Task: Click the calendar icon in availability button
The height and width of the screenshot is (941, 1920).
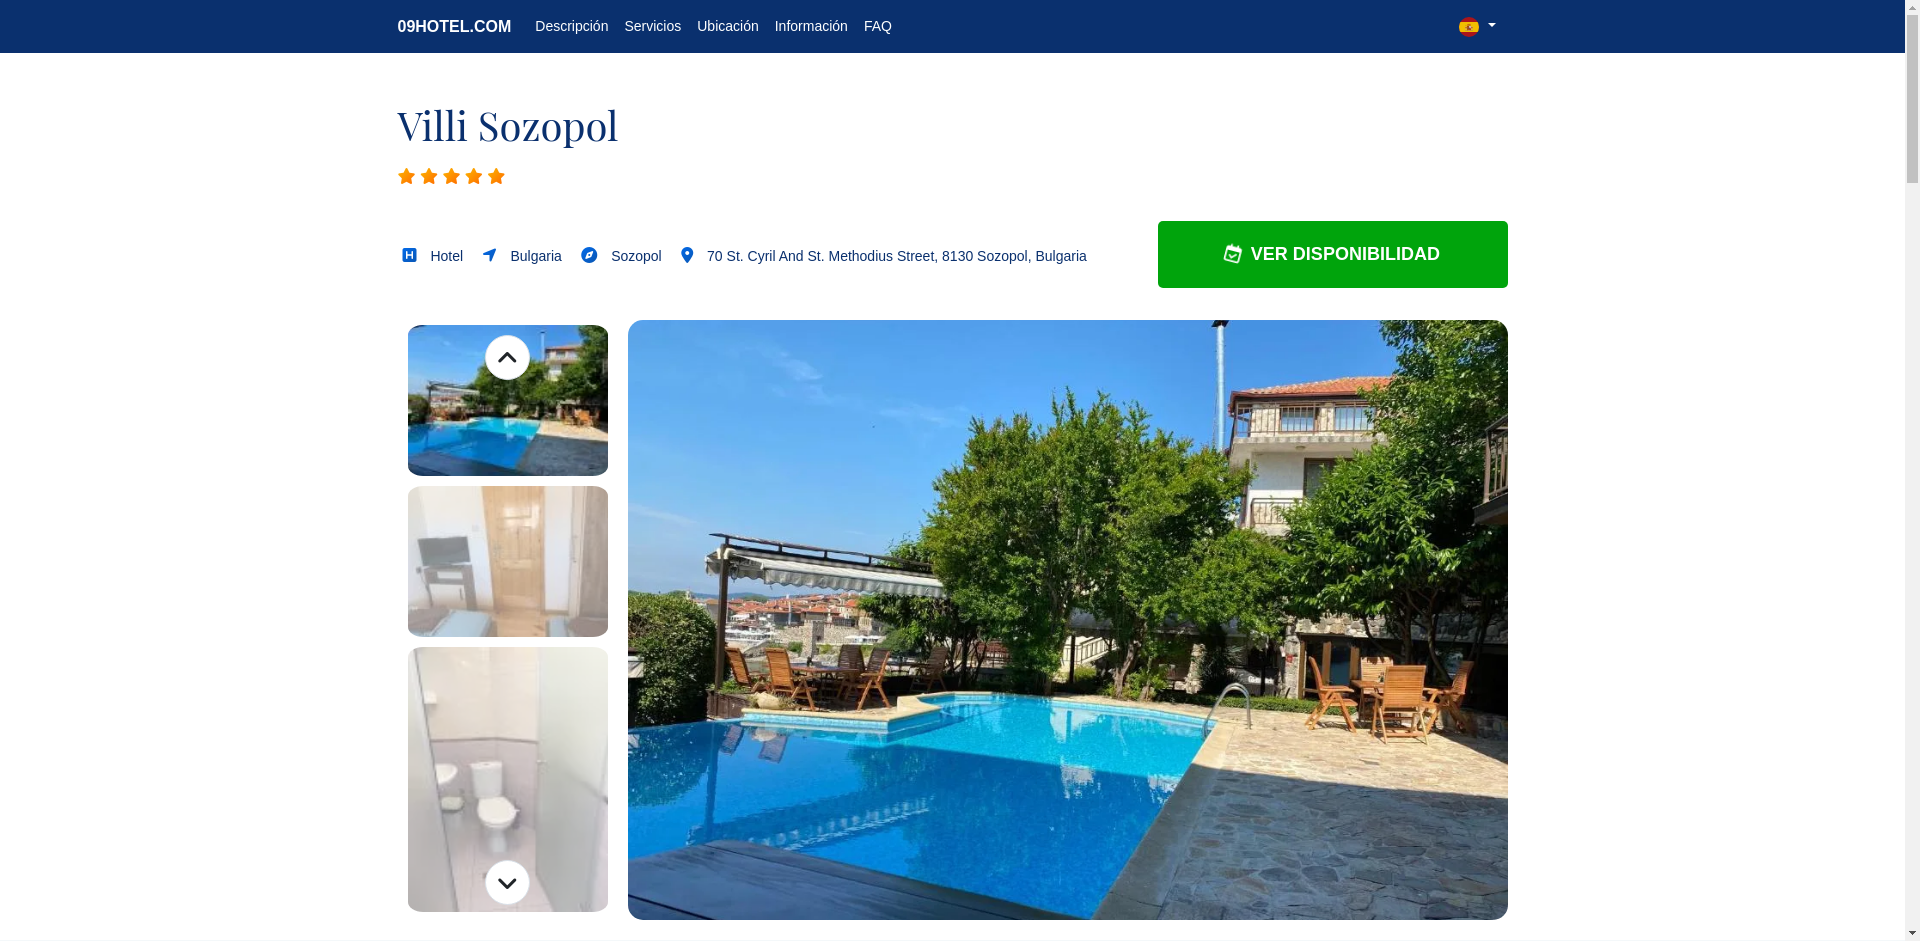Action: [x=1233, y=254]
